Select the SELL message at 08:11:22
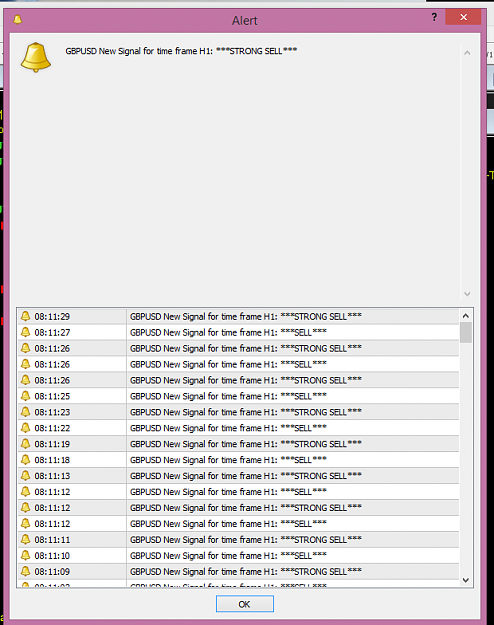Viewport: 494px width, 625px height. pyautogui.click(x=293, y=428)
